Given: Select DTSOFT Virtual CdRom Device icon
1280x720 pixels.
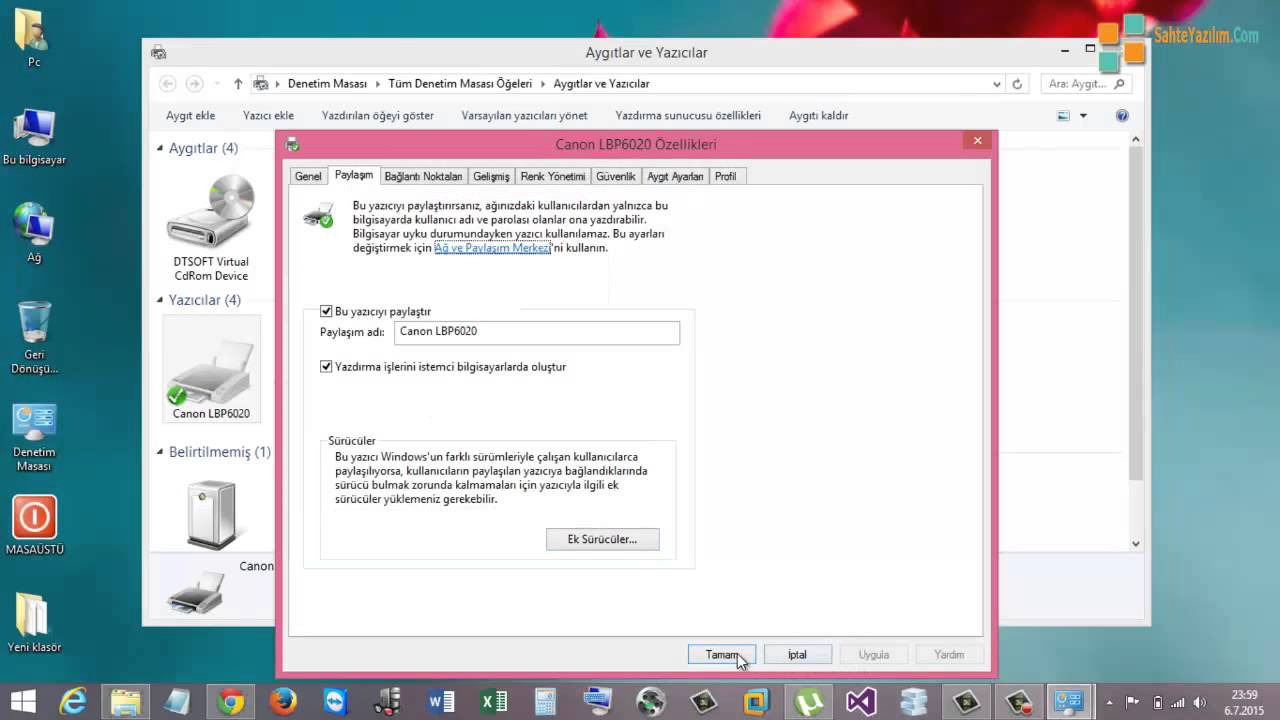Looking at the screenshot, I should pos(210,229).
